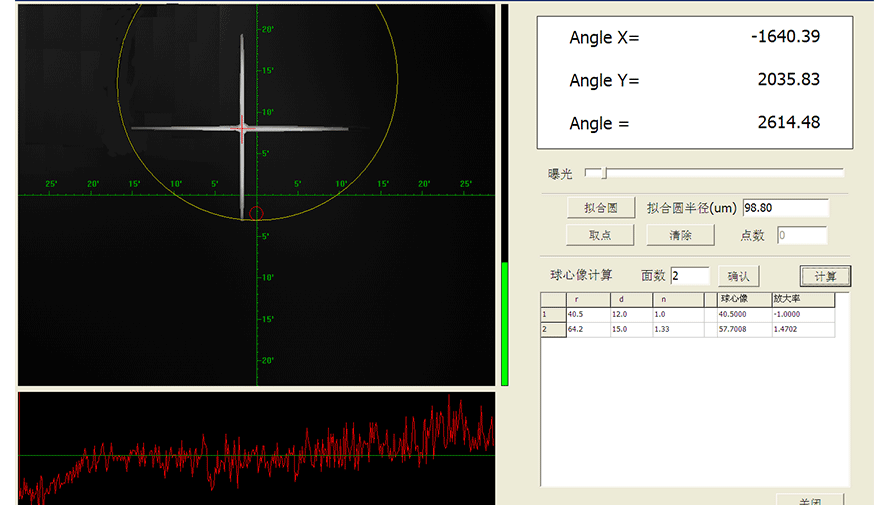Click the 放大率 column header
Image resolution: width=890 pixels, height=505 pixels.
(803, 299)
